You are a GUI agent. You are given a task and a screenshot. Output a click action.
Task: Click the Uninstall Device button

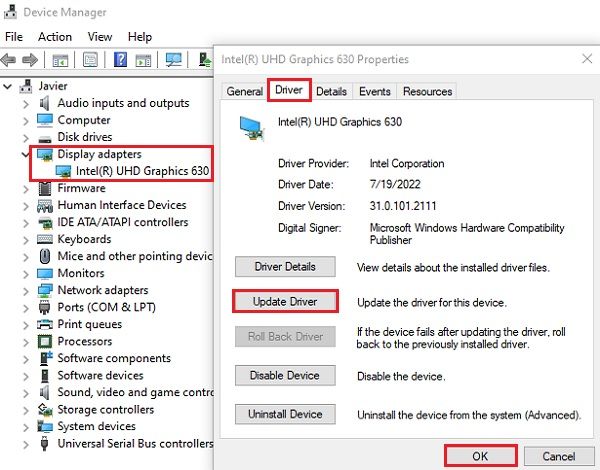pos(285,414)
